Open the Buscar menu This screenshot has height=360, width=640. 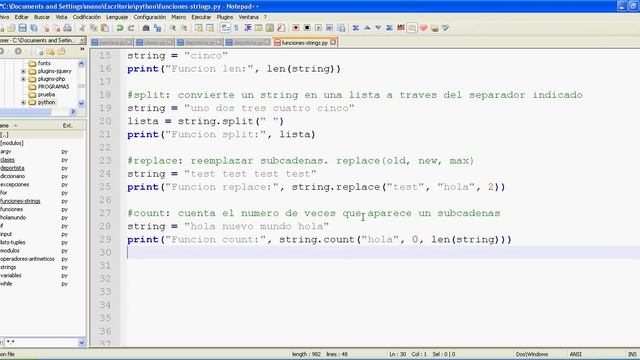point(42,17)
